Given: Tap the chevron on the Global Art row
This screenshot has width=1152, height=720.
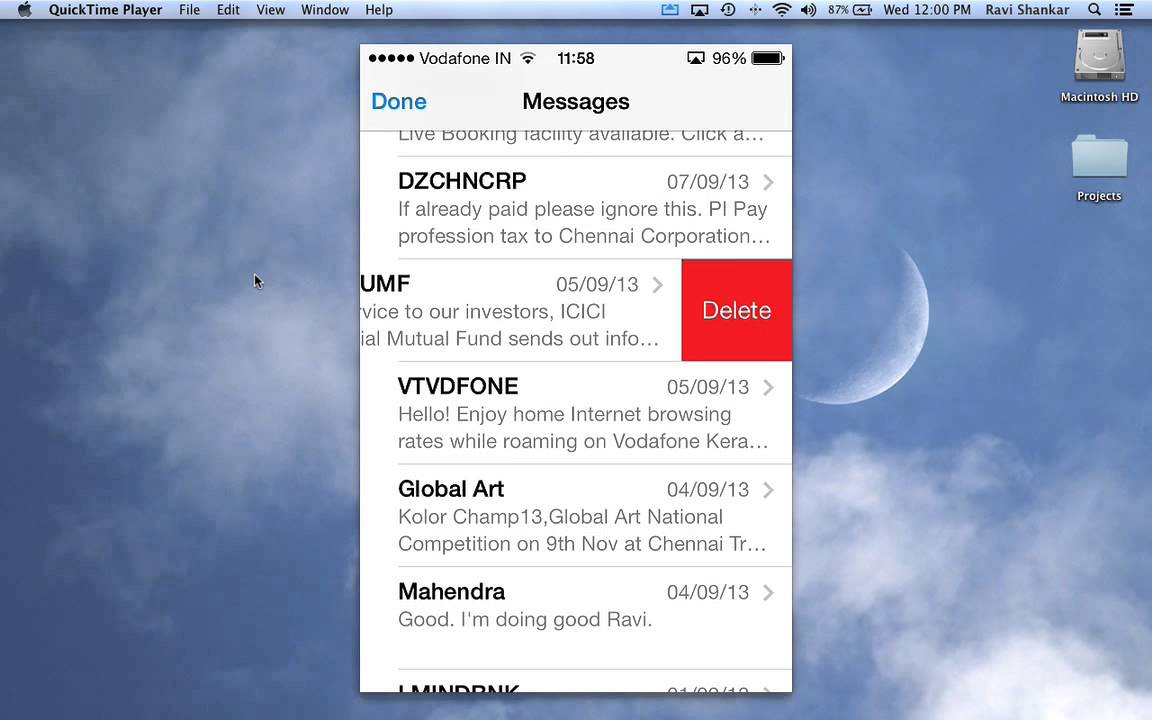Looking at the screenshot, I should [768, 490].
